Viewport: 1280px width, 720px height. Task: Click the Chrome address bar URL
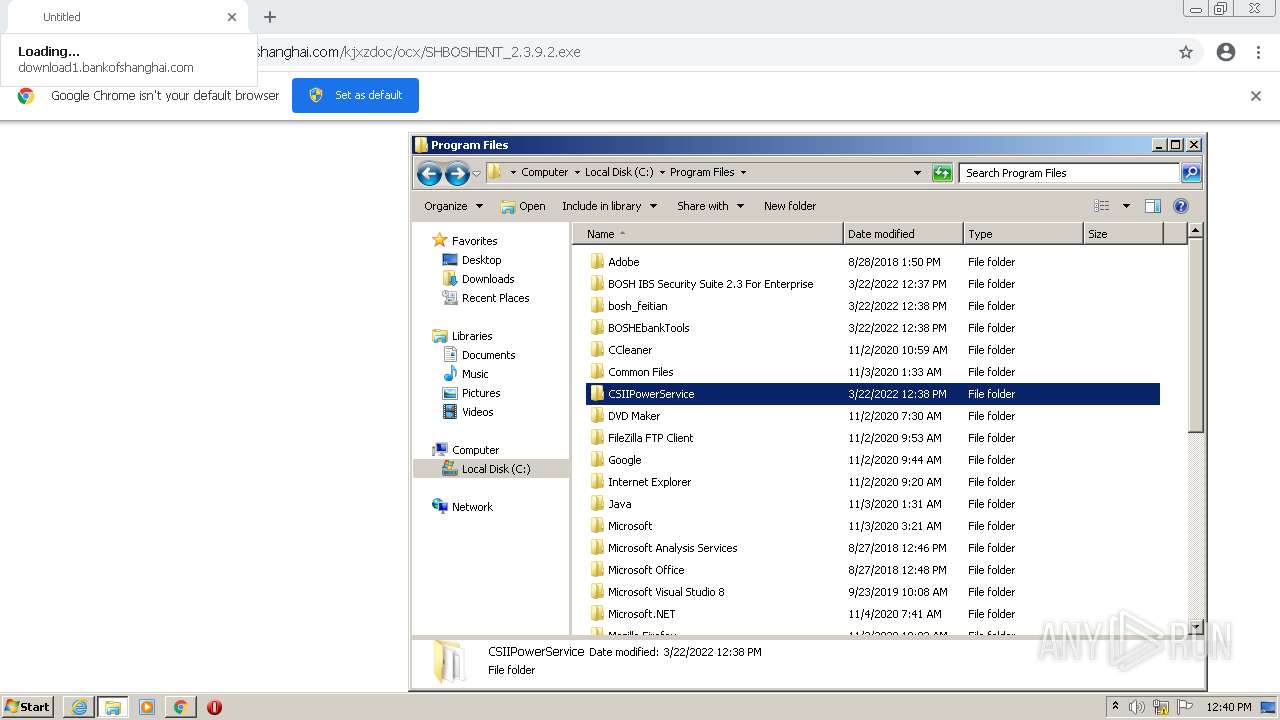click(x=417, y=52)
